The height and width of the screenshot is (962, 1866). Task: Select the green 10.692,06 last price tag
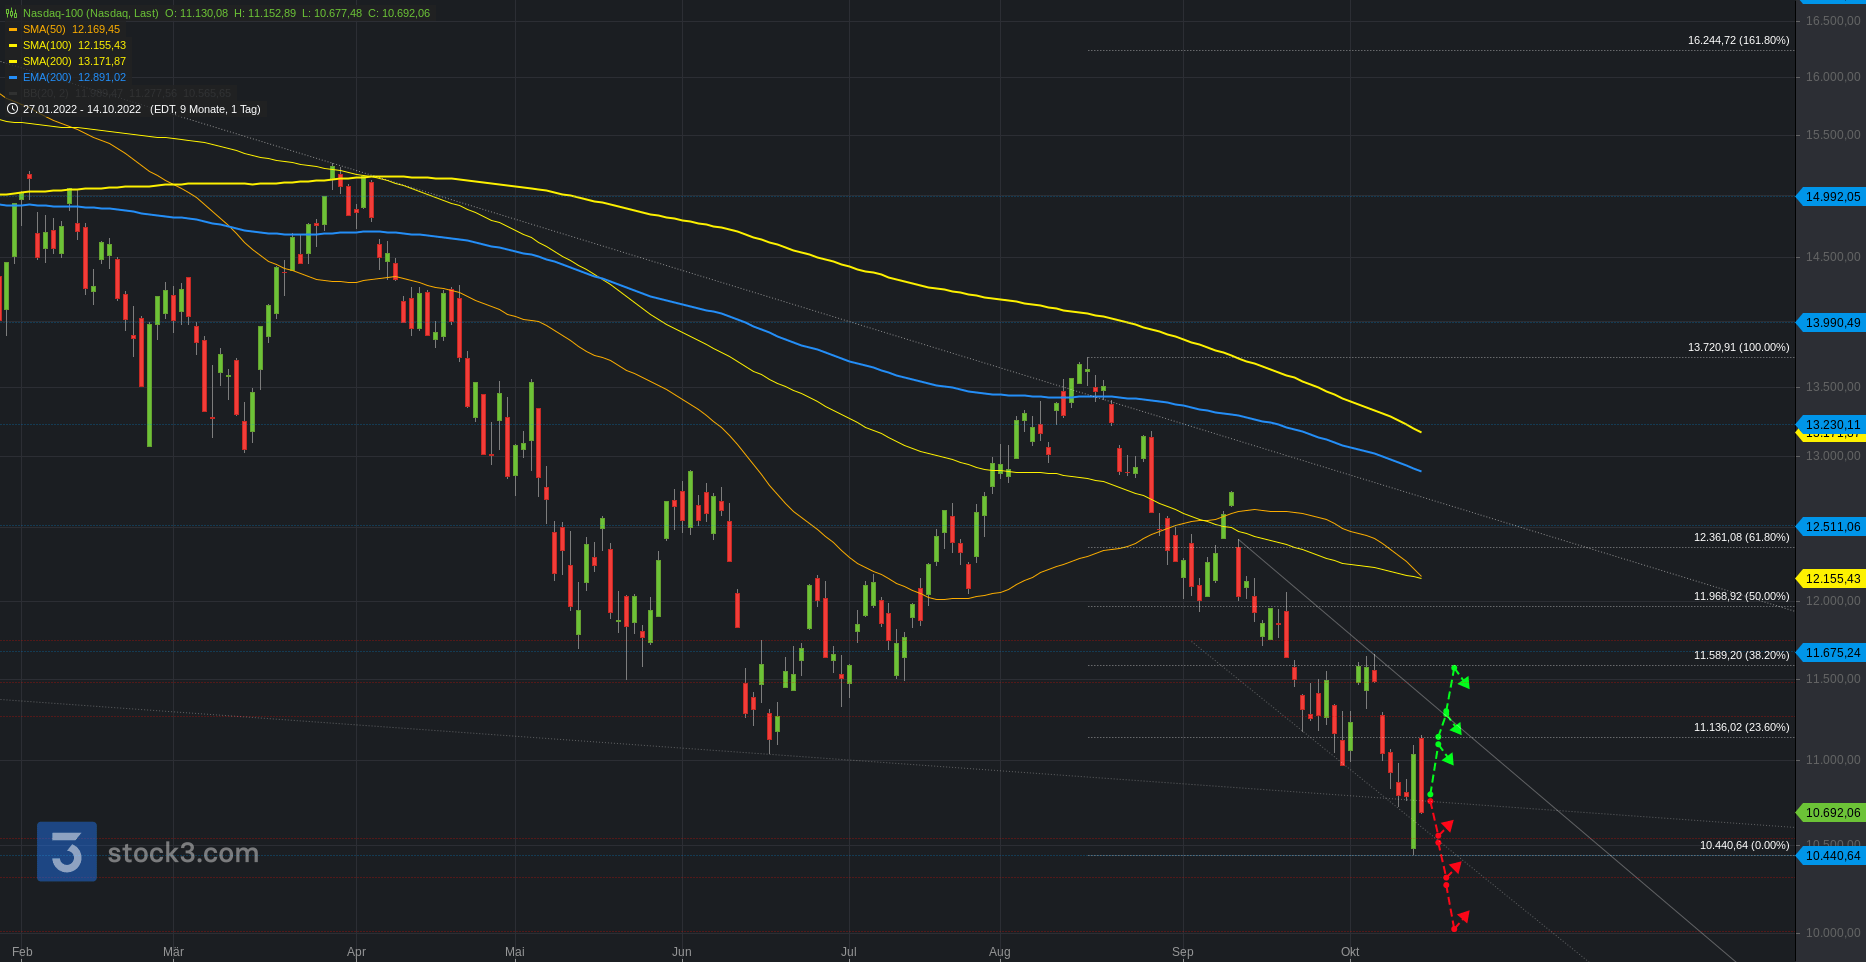(1832, 813)
